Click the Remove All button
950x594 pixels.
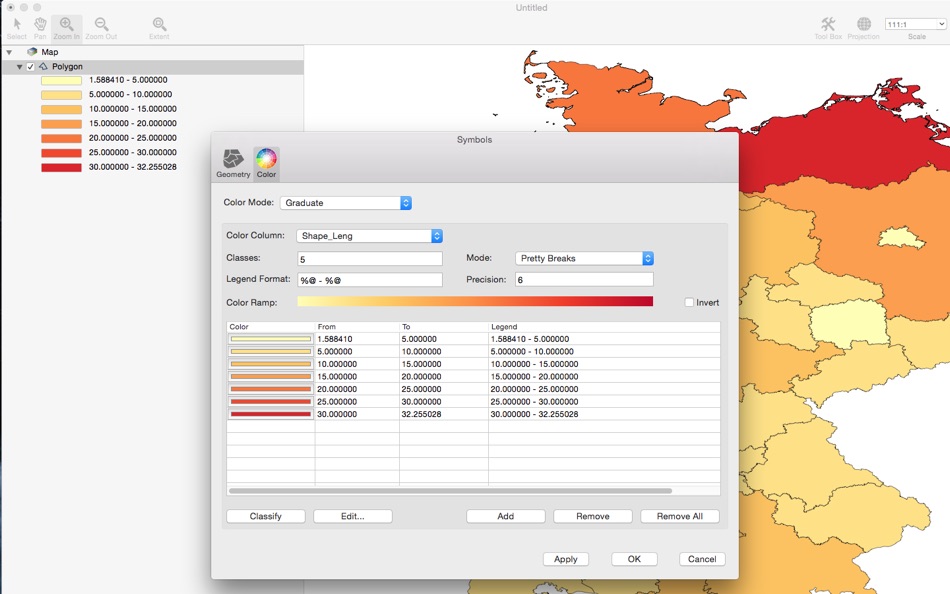pyautogui.click(x=680, y=516)
